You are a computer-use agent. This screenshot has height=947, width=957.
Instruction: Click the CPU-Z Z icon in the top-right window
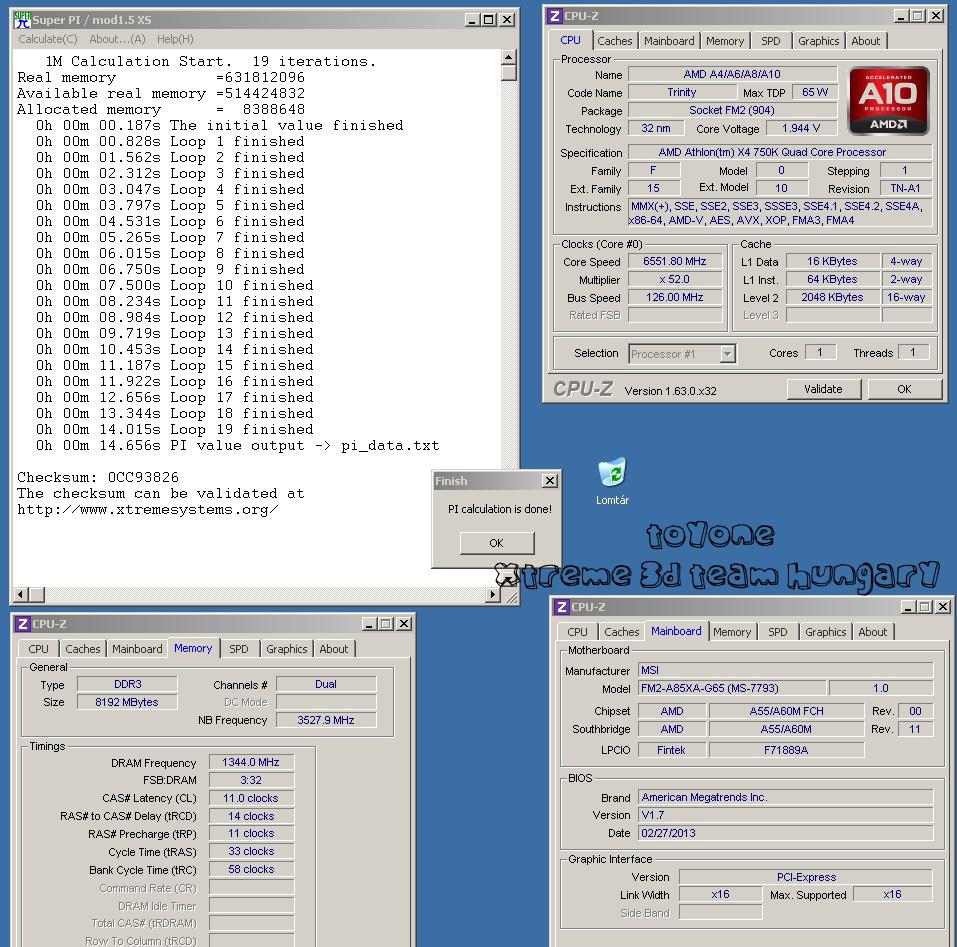(x=554, y=16)
